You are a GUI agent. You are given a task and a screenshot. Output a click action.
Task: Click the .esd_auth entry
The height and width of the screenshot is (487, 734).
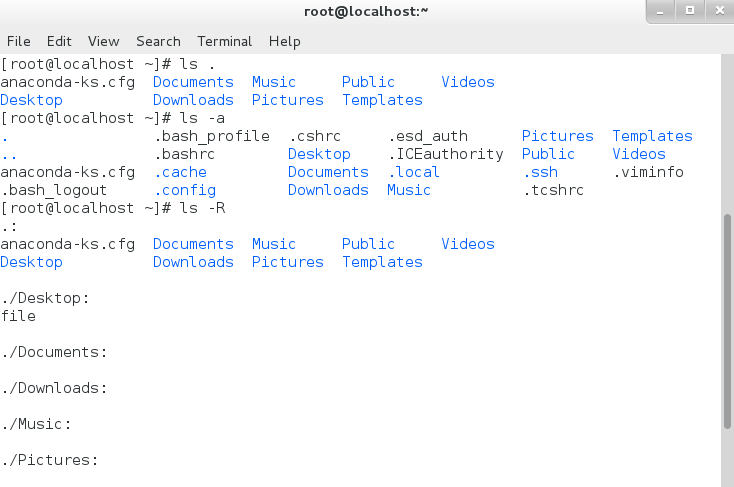tap(428, 136)
